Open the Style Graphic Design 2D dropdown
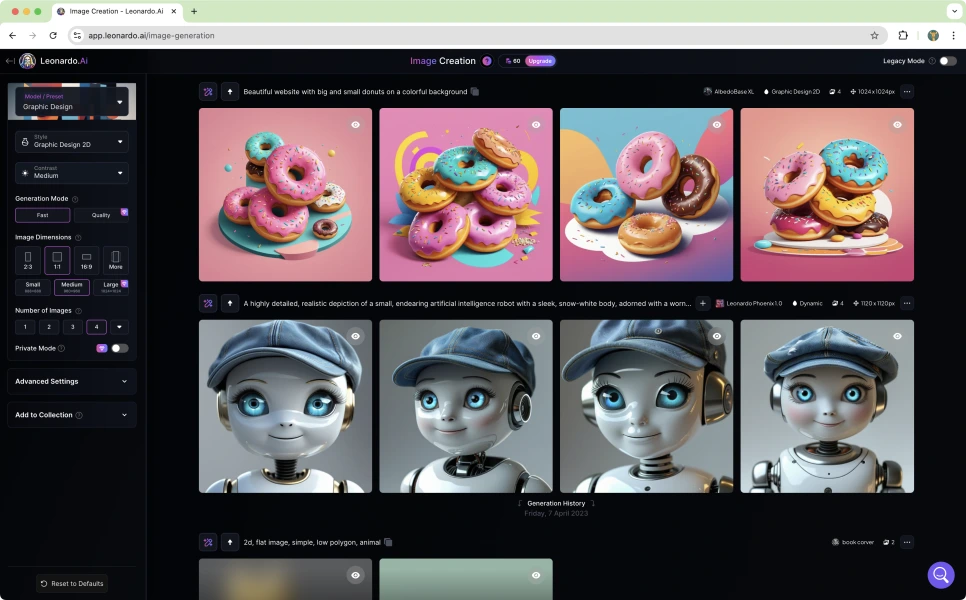 coord(71,142)
